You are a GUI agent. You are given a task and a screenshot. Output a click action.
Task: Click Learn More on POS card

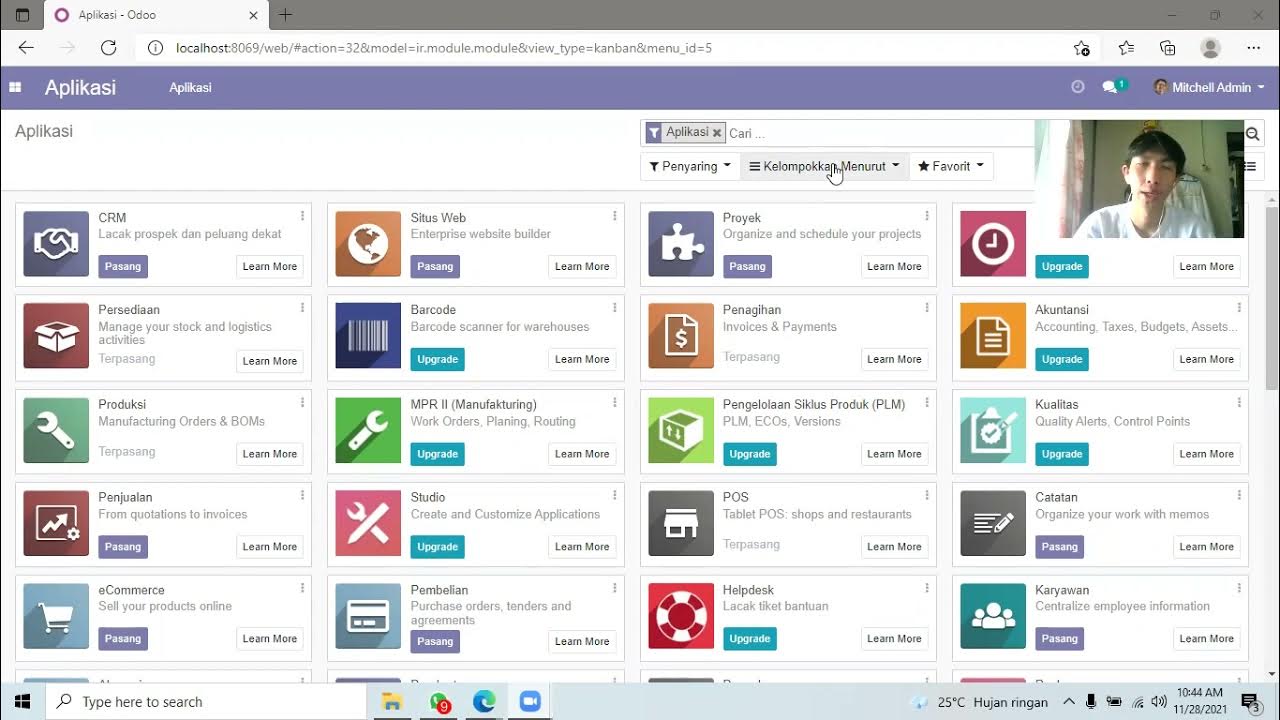894,546
